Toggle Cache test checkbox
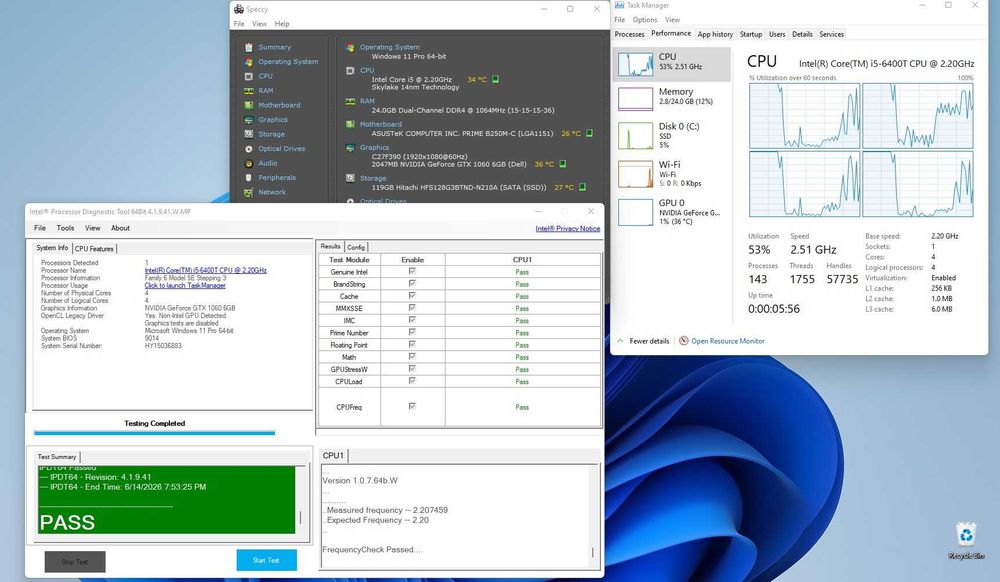This screenshot has height=582, width=1000. pyautogui.click(x=412, y=296)
